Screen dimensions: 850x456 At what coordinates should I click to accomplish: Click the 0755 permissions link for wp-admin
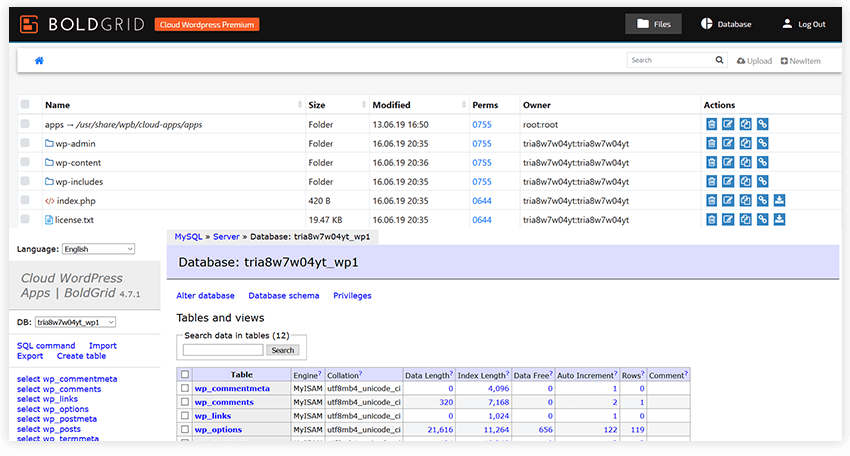click(x=482, y=143)
